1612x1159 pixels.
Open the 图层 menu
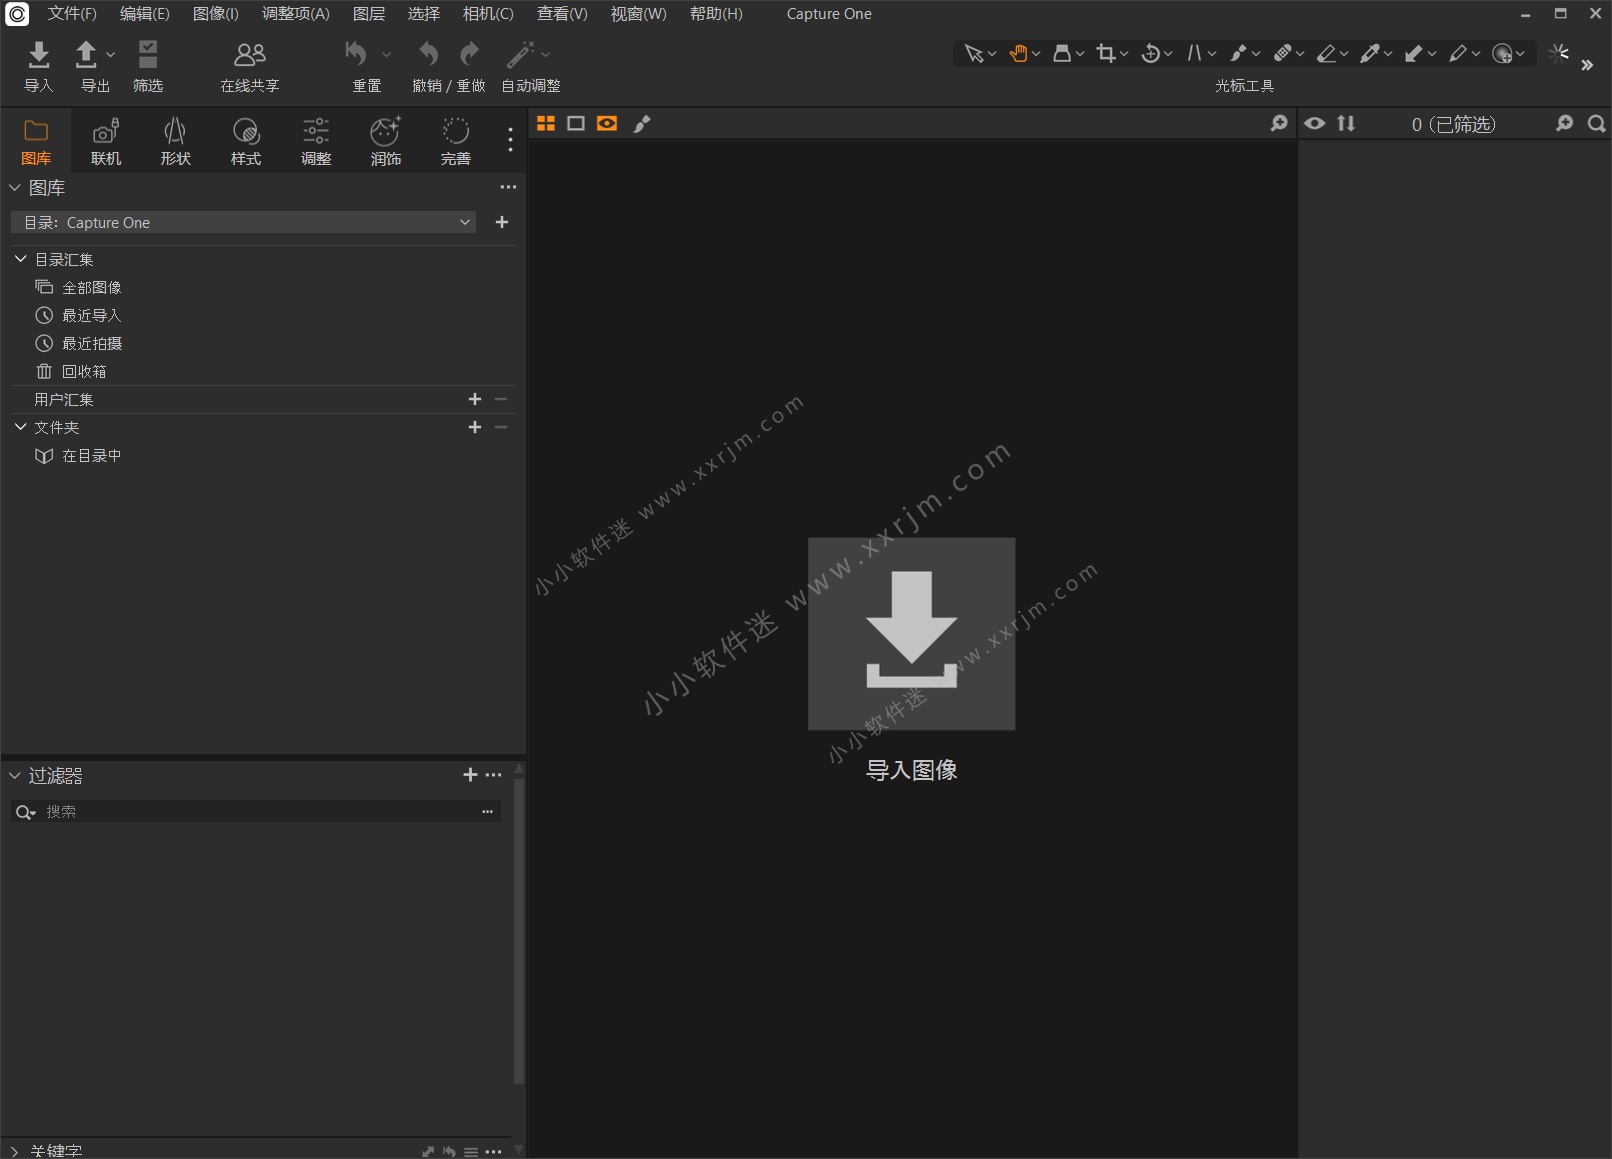pos(367,14)
